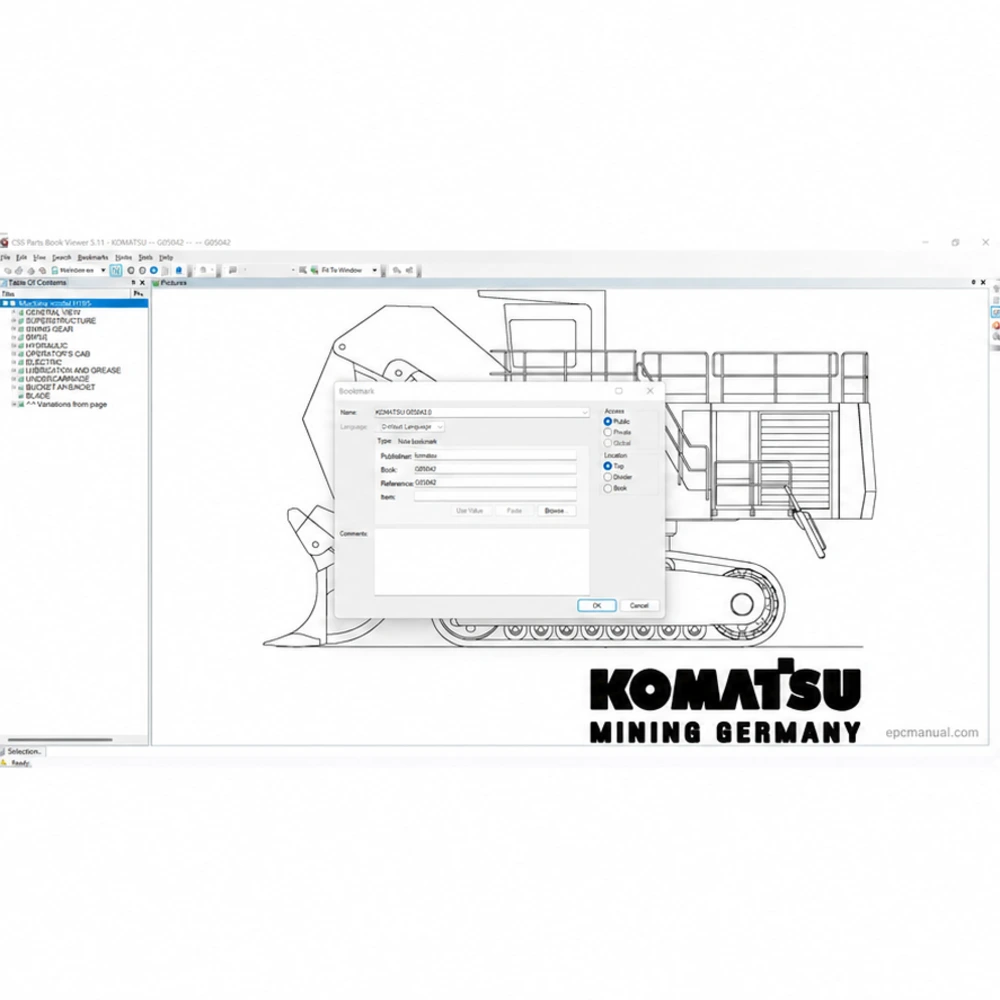The height and width of the screenshot is (1000, 1000).
Task: Click the green Pictures panel icon
Action: 156,283
